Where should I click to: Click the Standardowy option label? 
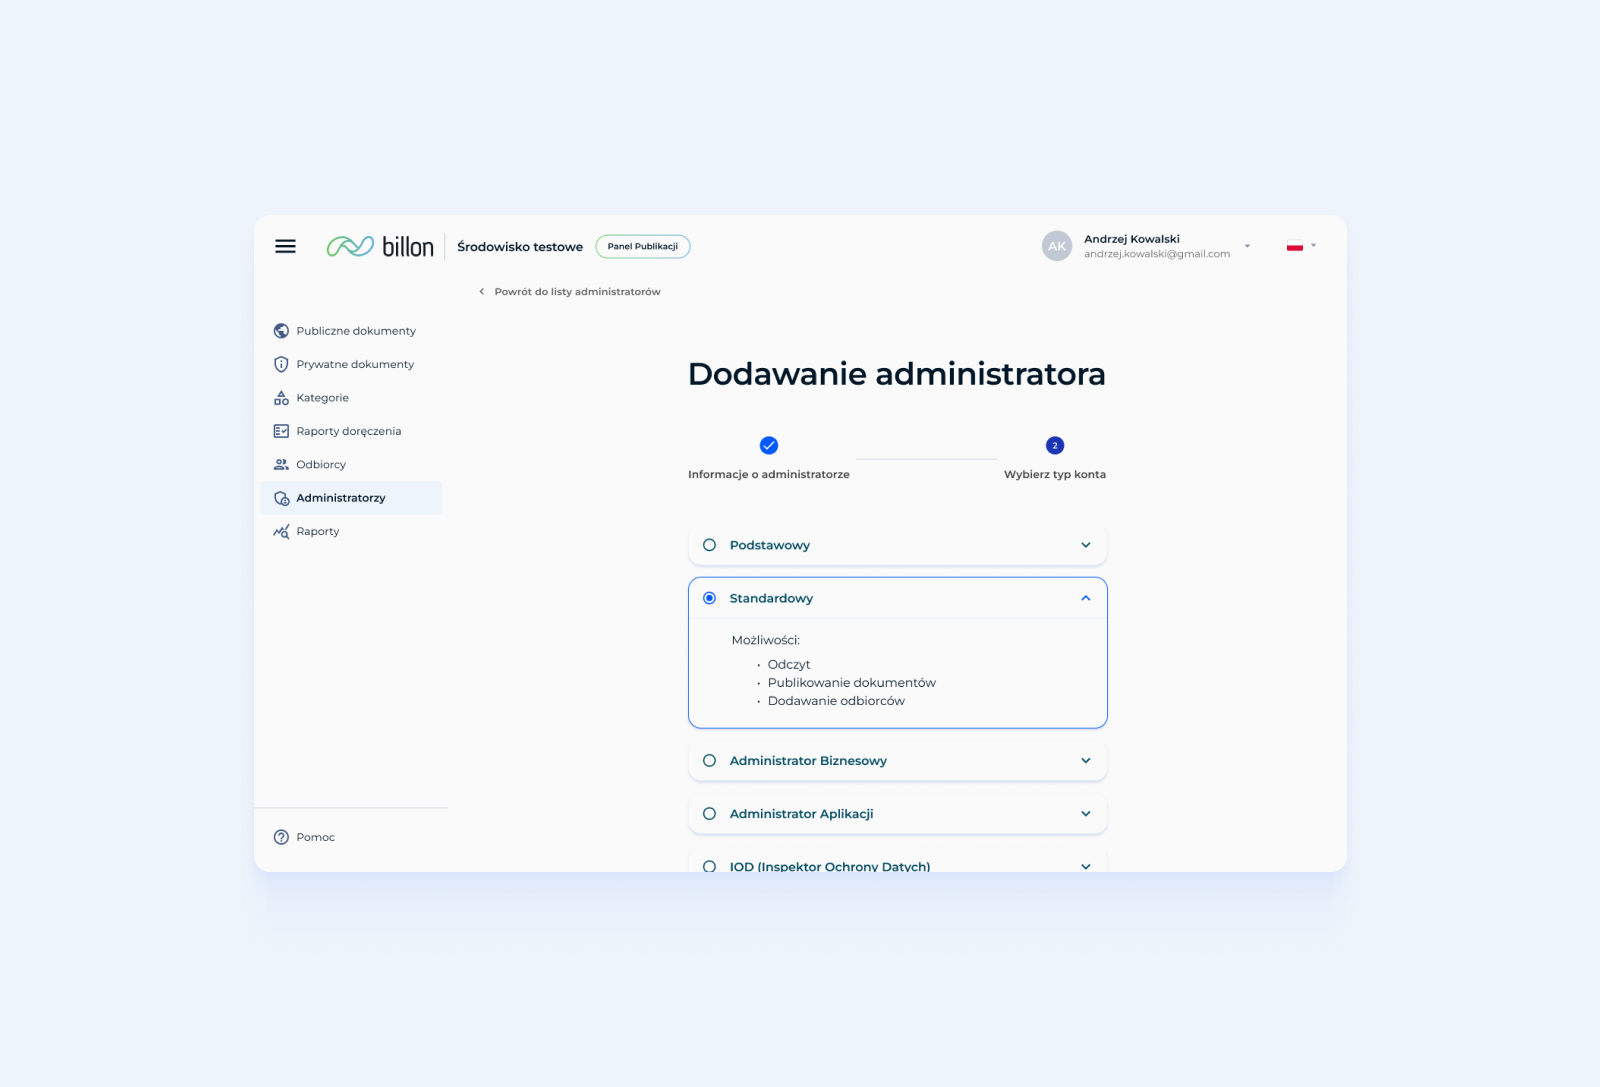[x=771, y=598]
